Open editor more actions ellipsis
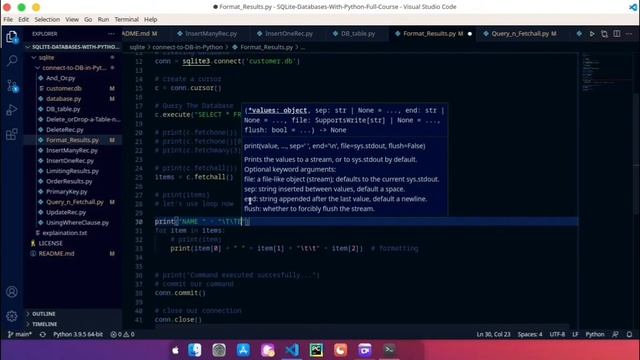 click(629, 34)
